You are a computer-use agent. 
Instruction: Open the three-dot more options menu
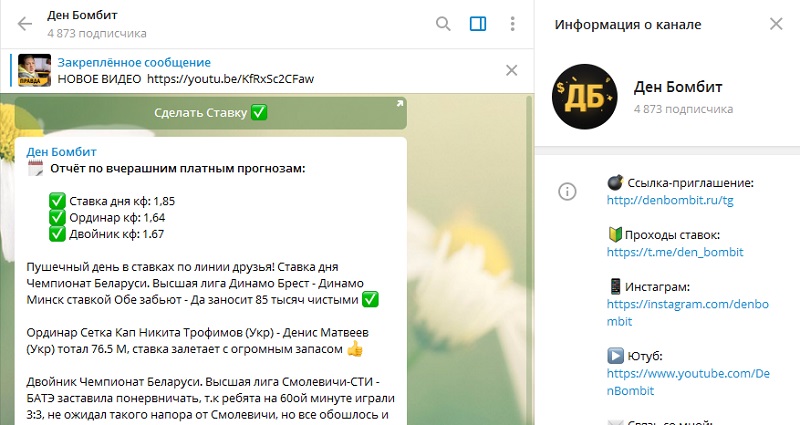(x=512, y=24)
